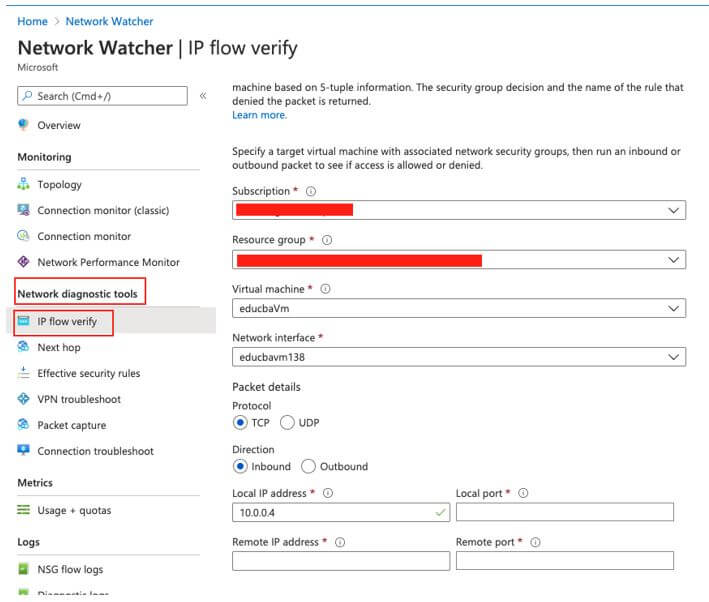Image resolution: width=709 pixels, height=602 pixels.
Task: Click the Network Performance Monitor icon
Action: (24, 262)
